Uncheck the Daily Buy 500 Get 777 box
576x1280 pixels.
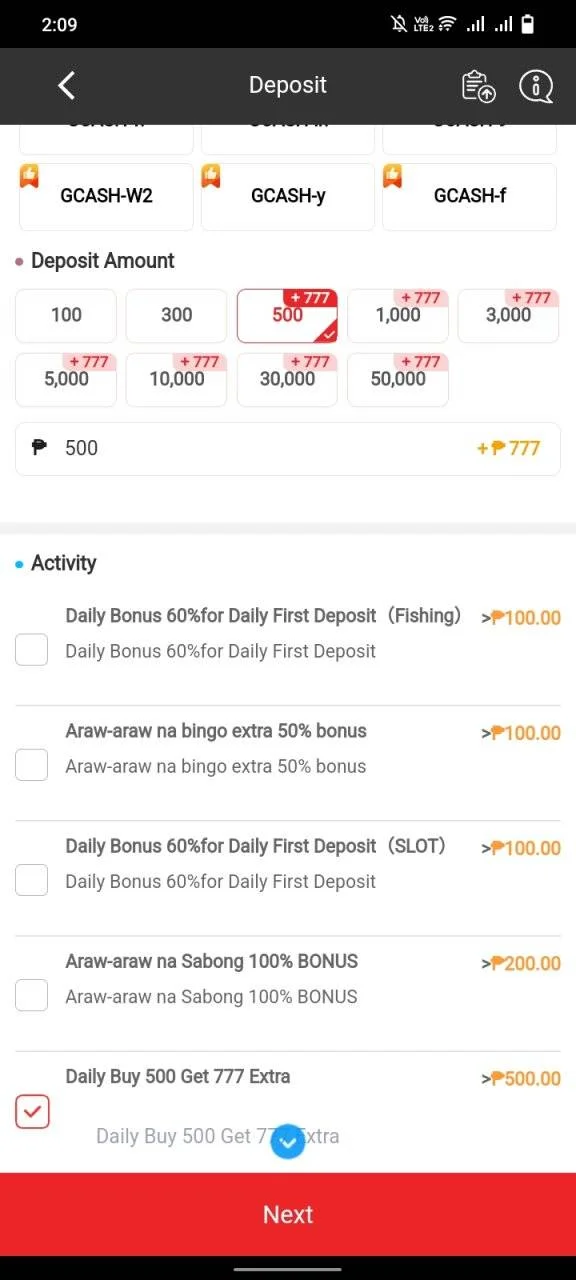tap(32, 1110)
